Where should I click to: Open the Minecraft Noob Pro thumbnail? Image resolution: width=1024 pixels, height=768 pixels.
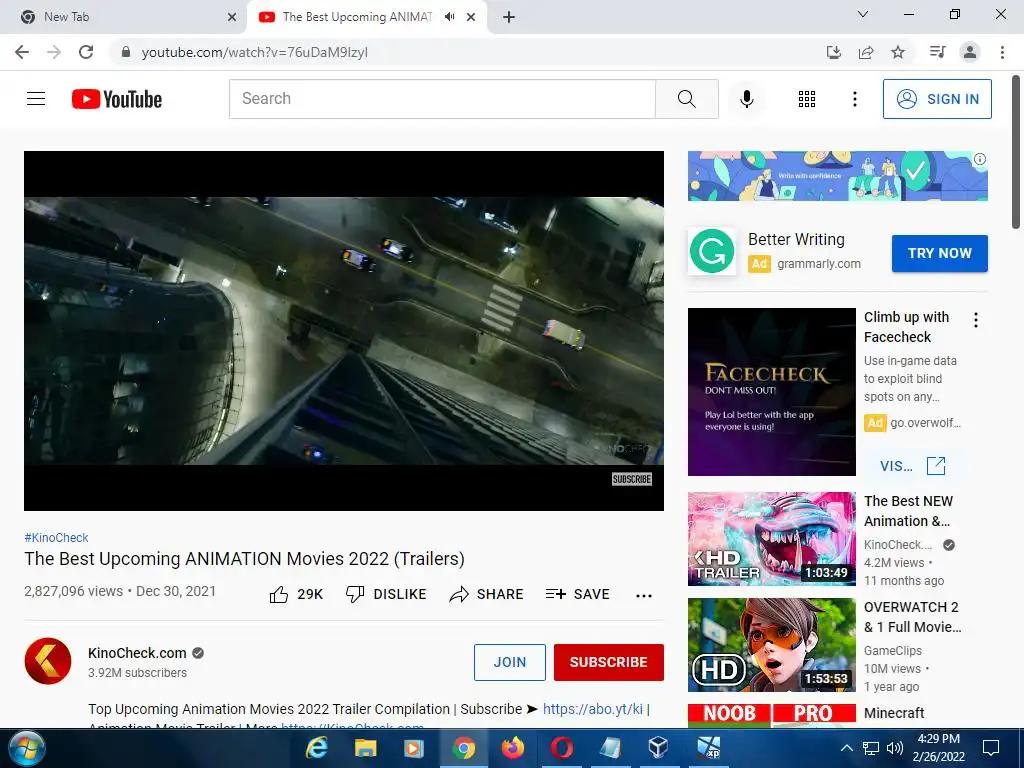pyautogui.click(x=771, y=715)
